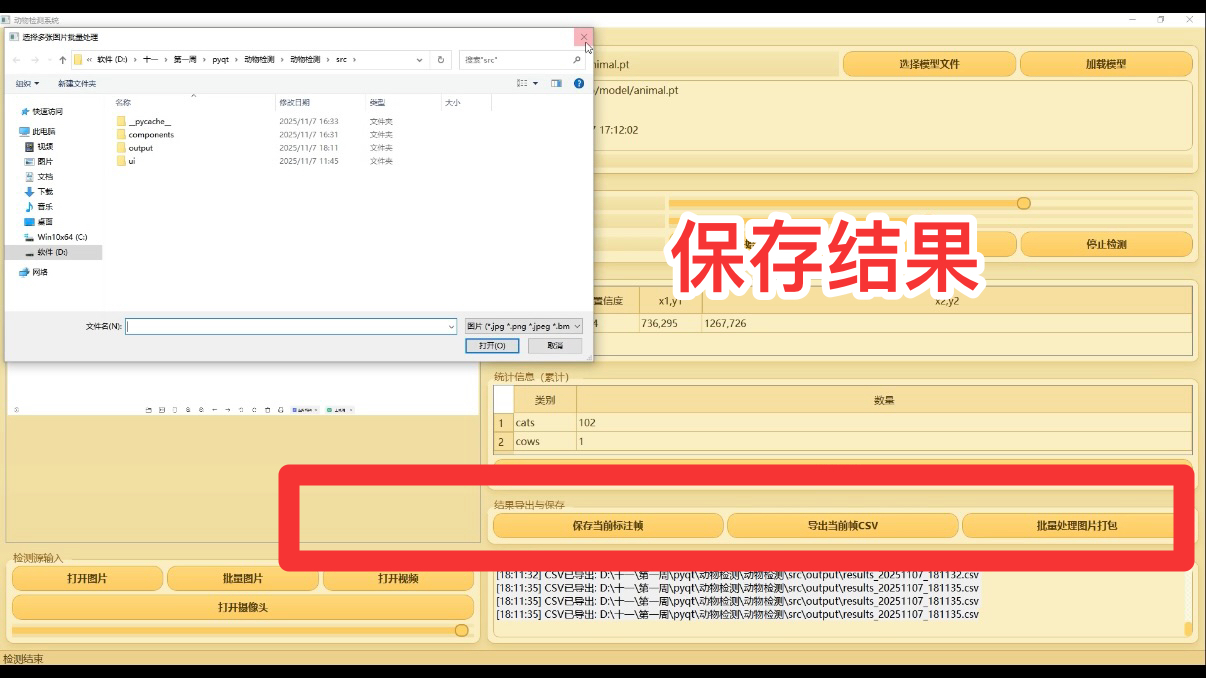Click the 打开(O) button

(x=492, y=345)
